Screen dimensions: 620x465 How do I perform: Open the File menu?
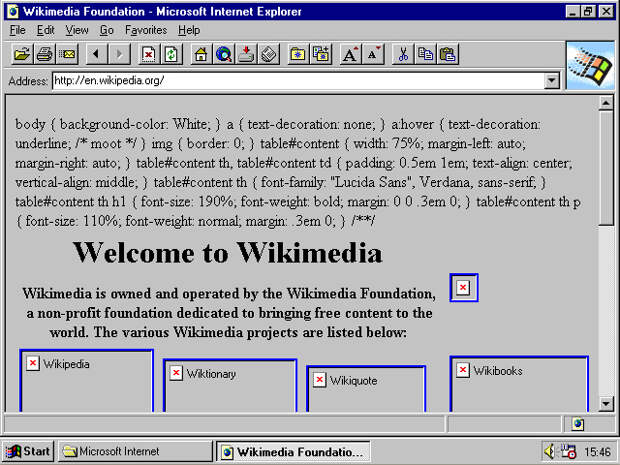click(x=17, y=30)
